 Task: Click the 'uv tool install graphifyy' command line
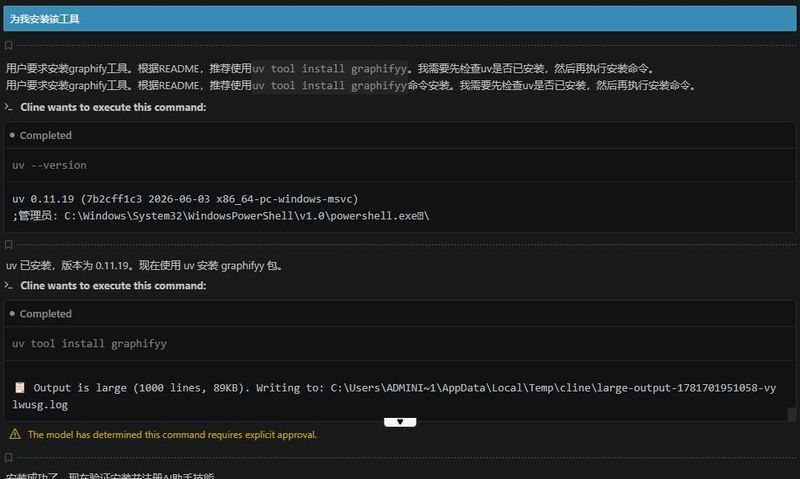(90, 344)
